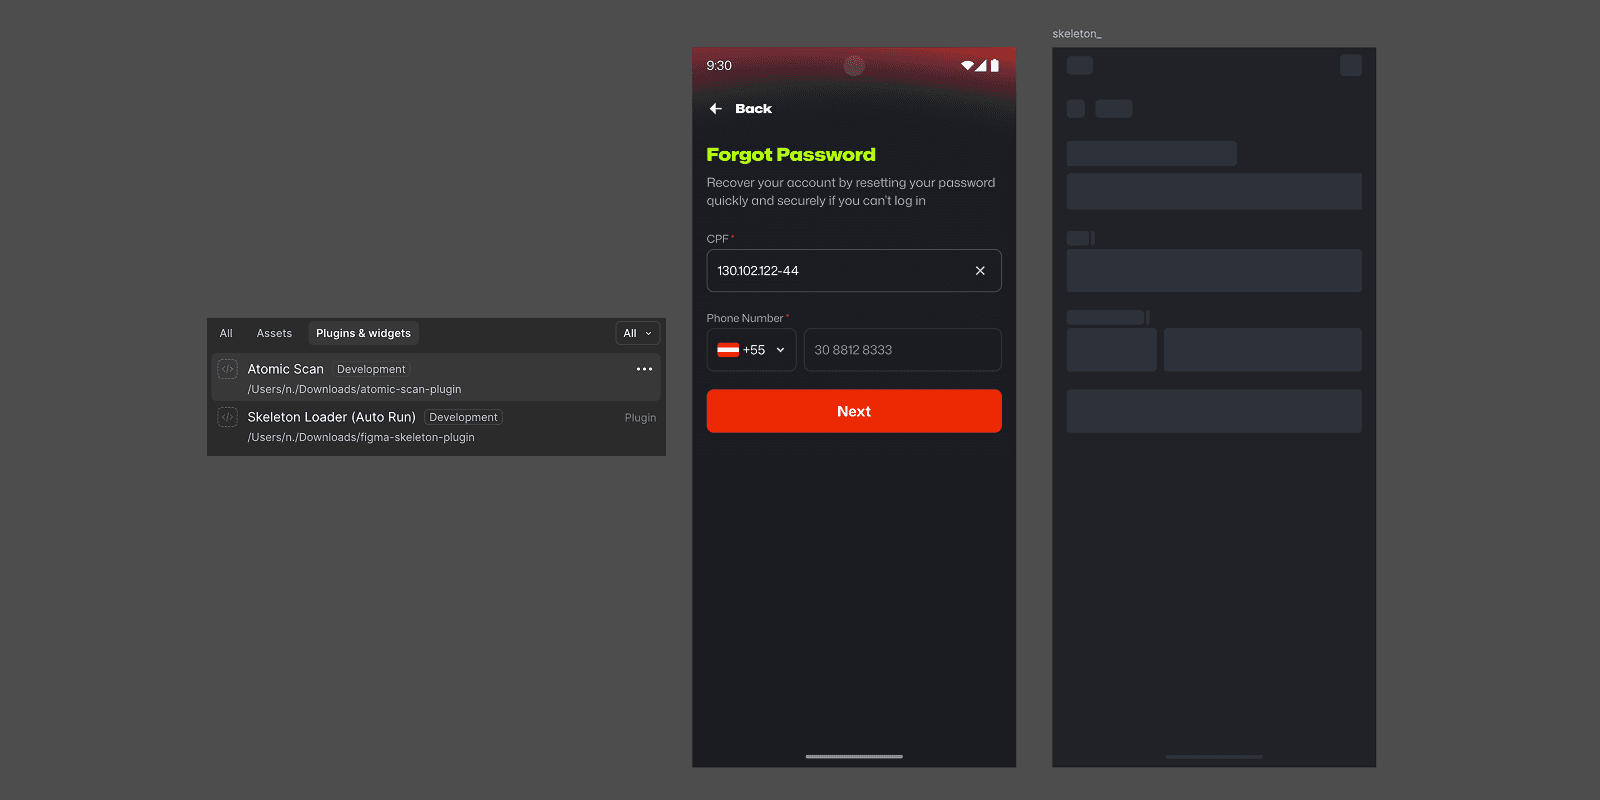Open the +55 country code dropdown
Image resolution: width=1600 pixels, height=800 pixels.
752,350
